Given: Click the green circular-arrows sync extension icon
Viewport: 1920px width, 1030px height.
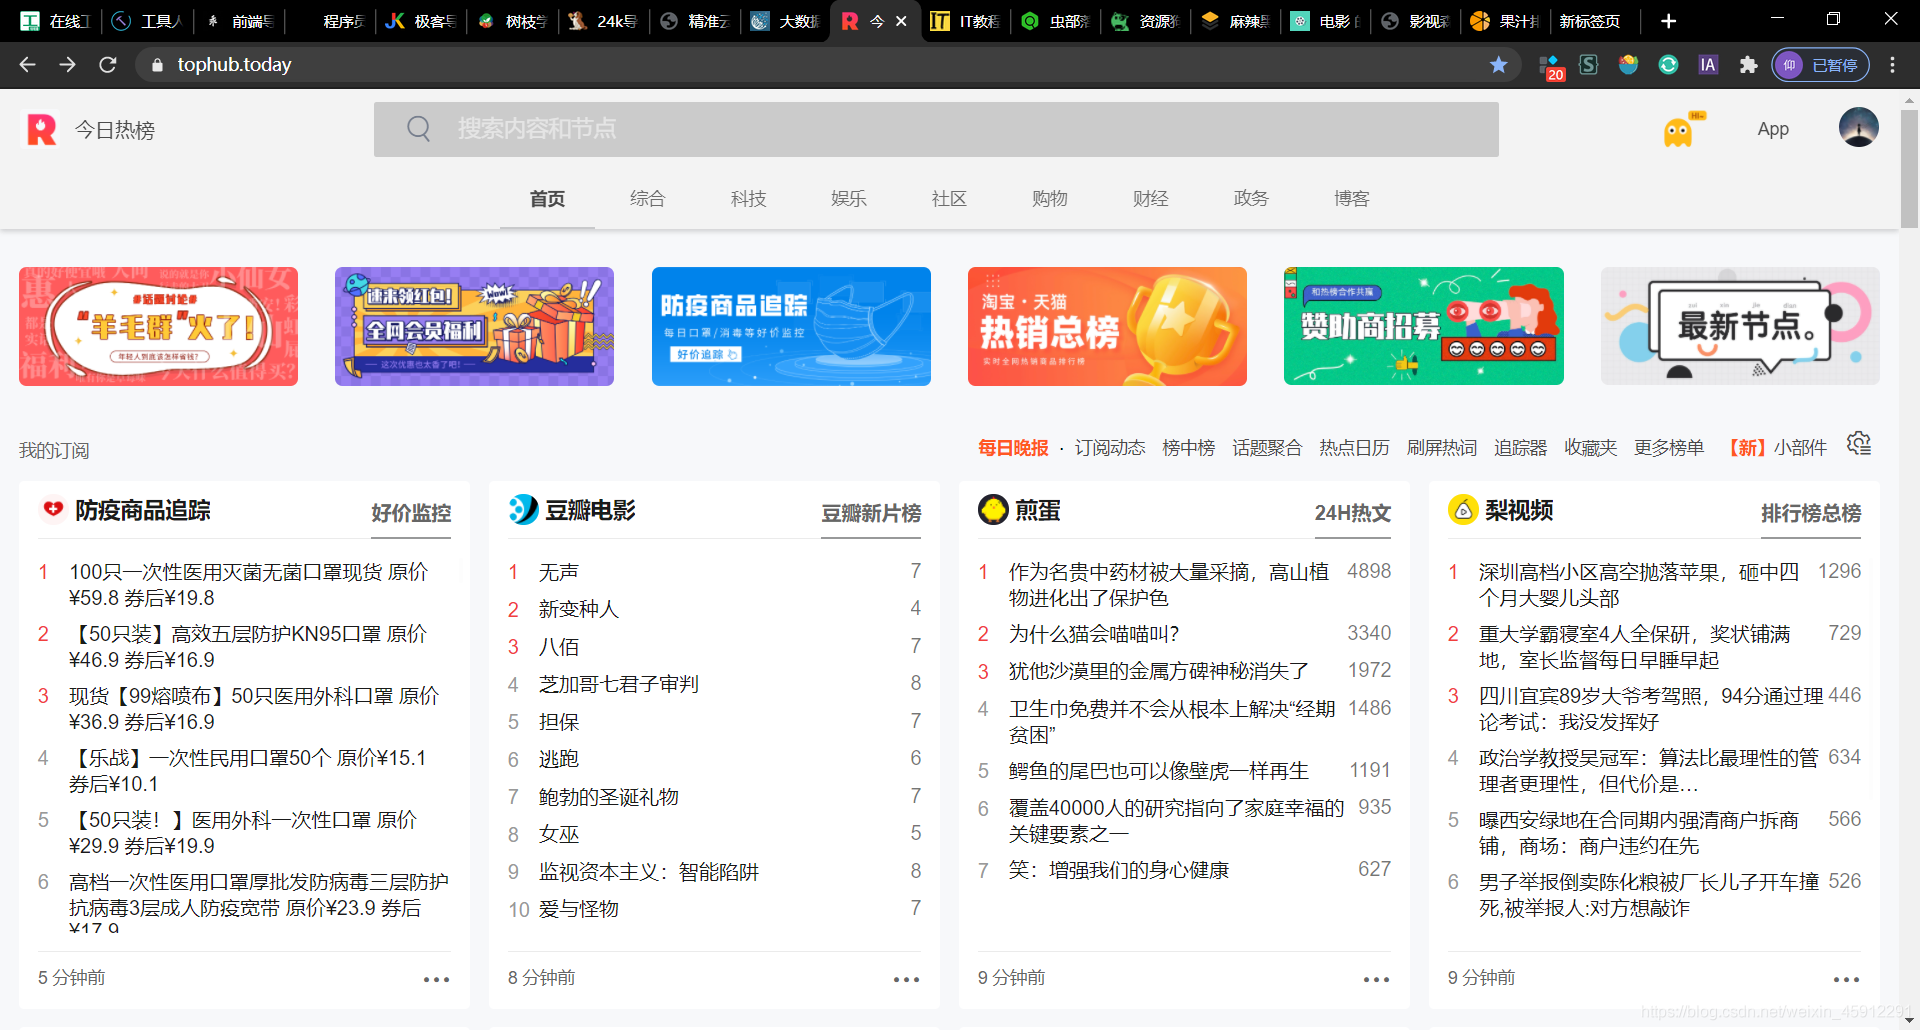Looking at the screenshot, I should [x=1668, y=65].
